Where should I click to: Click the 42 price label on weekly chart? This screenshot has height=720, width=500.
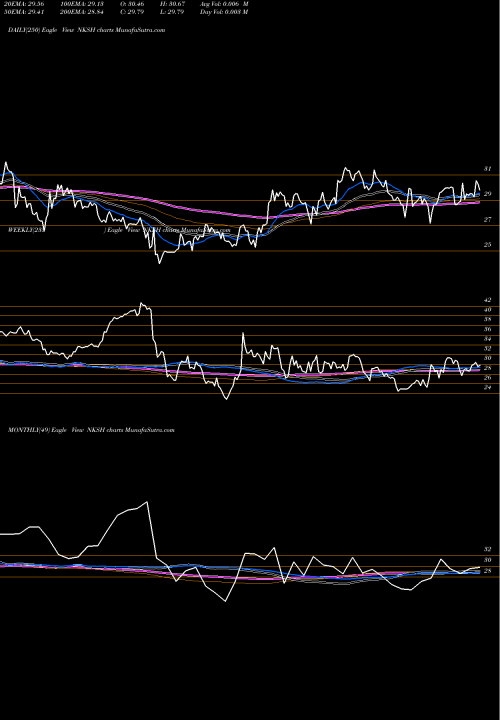tap(488, 300)
